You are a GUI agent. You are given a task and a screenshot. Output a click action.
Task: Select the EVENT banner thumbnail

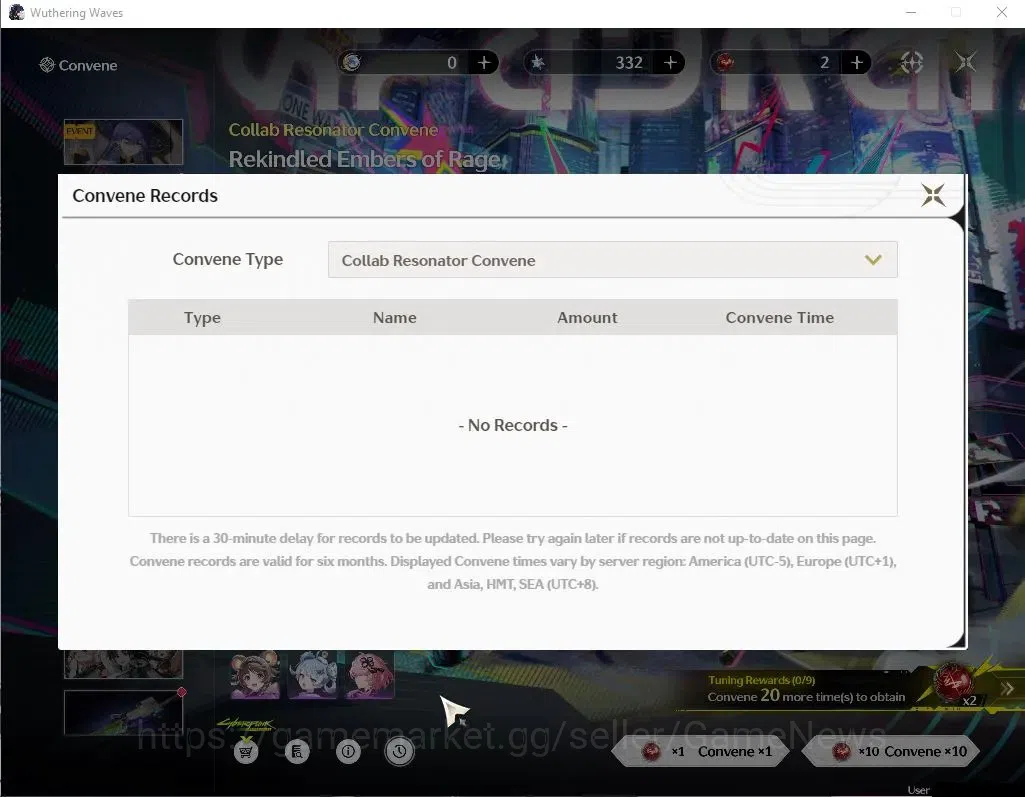point(124,142)
